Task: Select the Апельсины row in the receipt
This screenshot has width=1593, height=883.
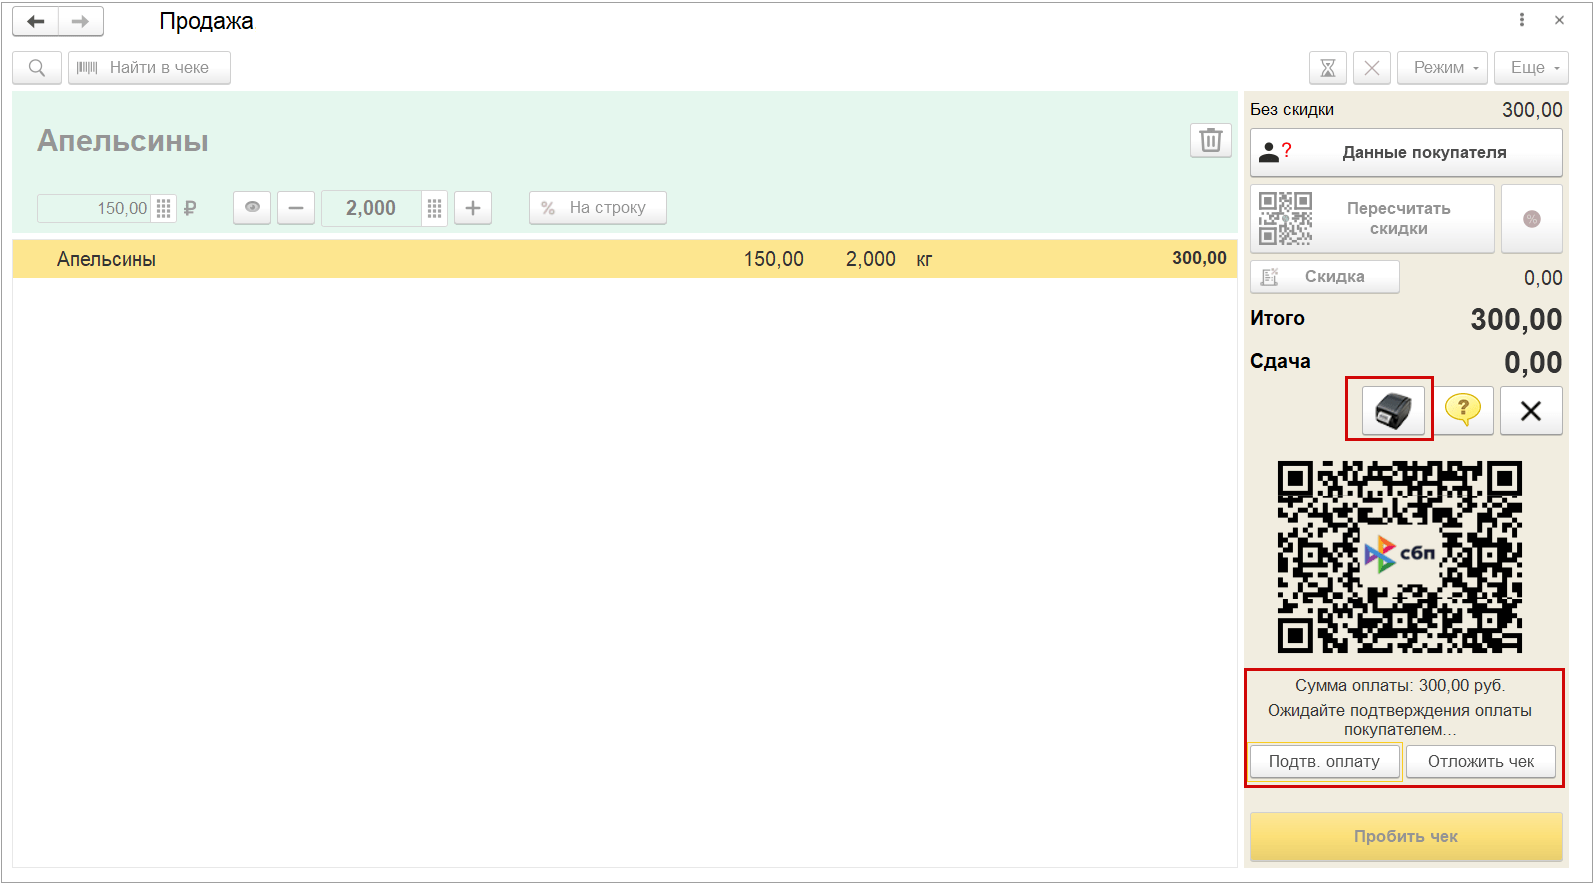Action: (x=625, y=259)
